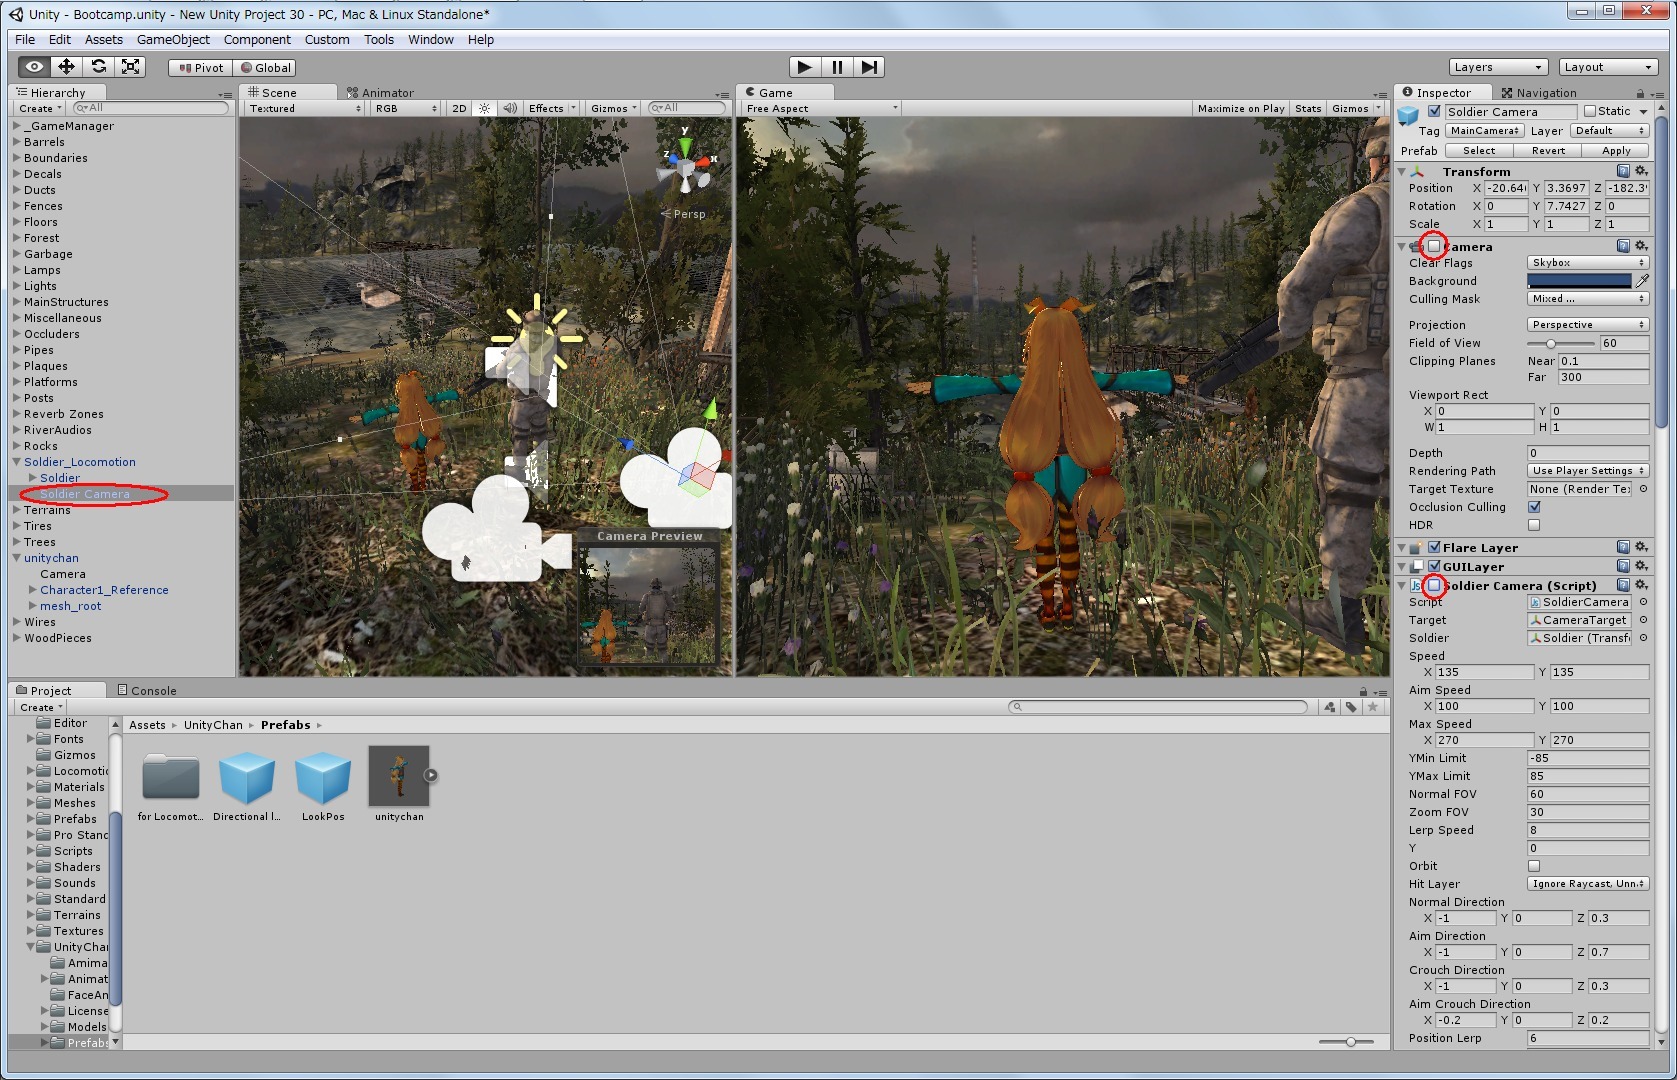Click the Step frame button
Viewport: 1677px width, 1080px height.
870,67
